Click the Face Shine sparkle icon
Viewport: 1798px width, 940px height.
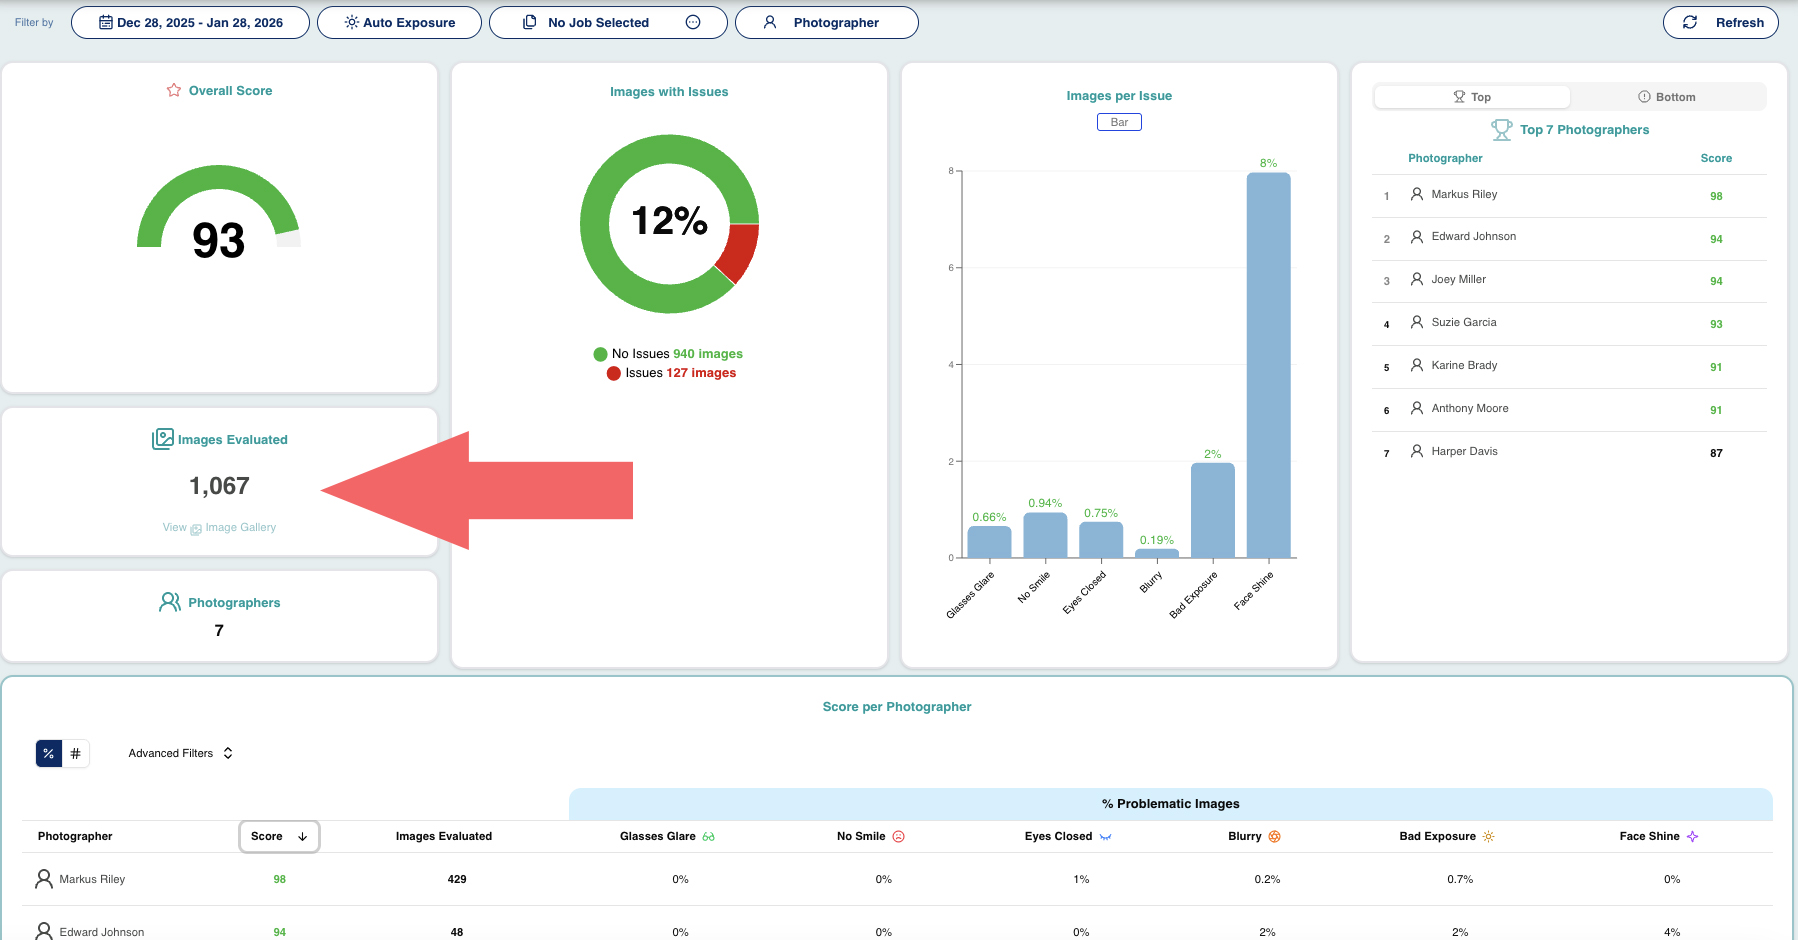(x=1692, y=836)
